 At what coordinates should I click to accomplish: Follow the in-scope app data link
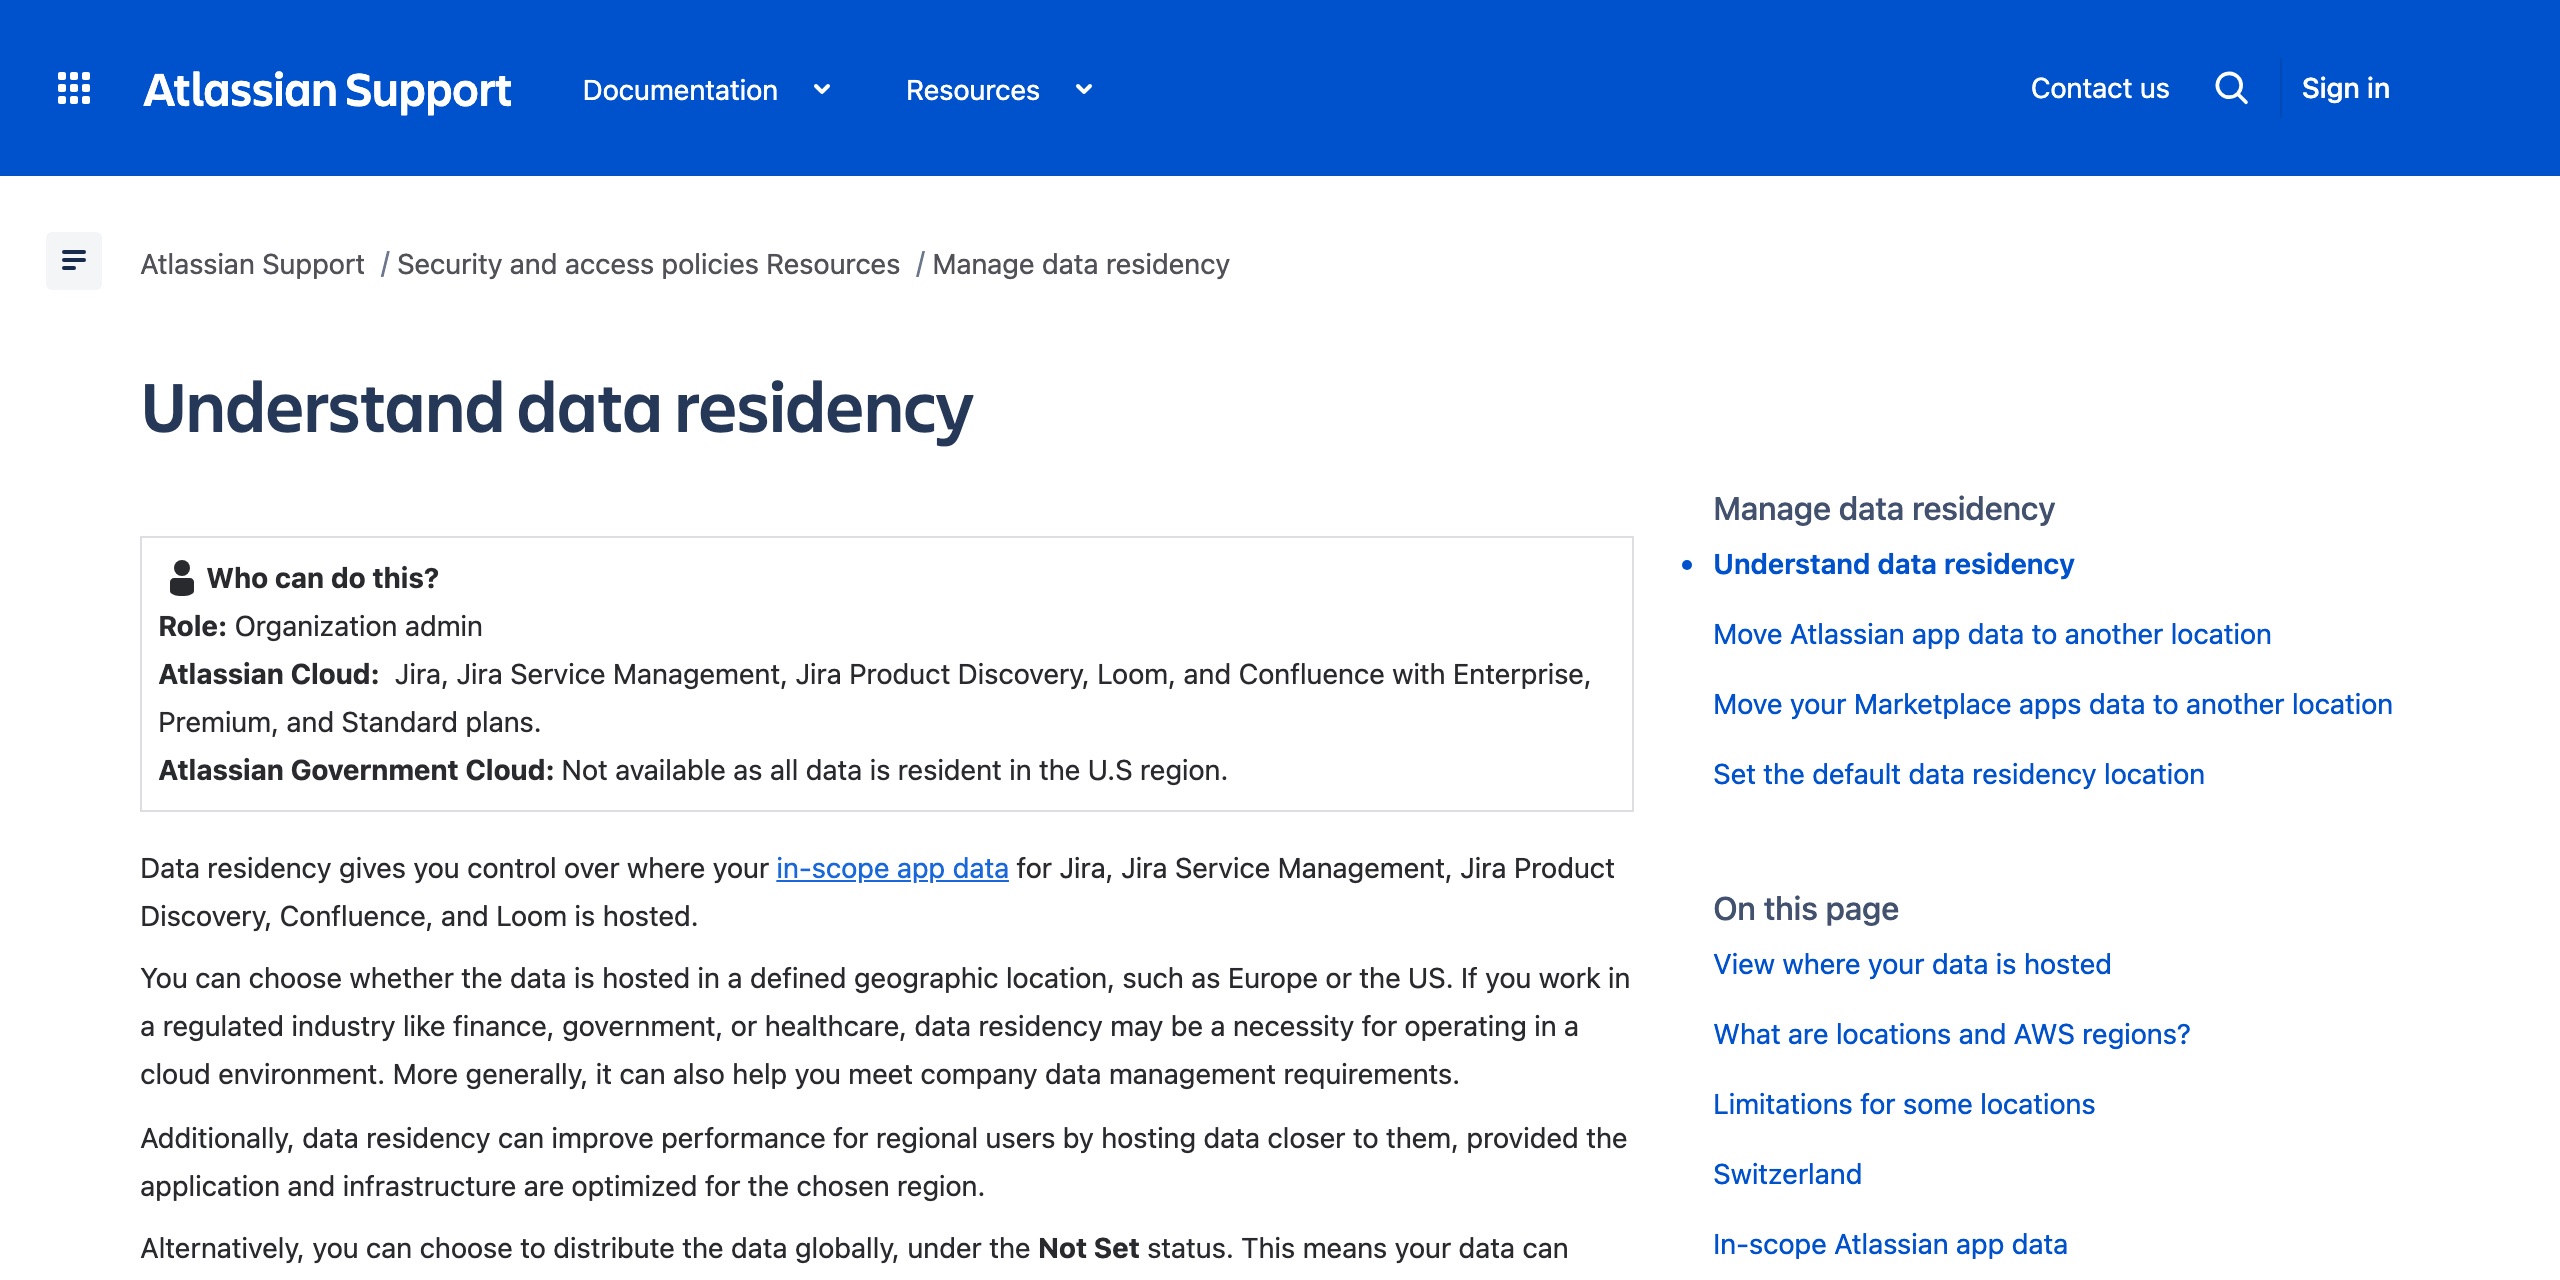click(892, 868)
